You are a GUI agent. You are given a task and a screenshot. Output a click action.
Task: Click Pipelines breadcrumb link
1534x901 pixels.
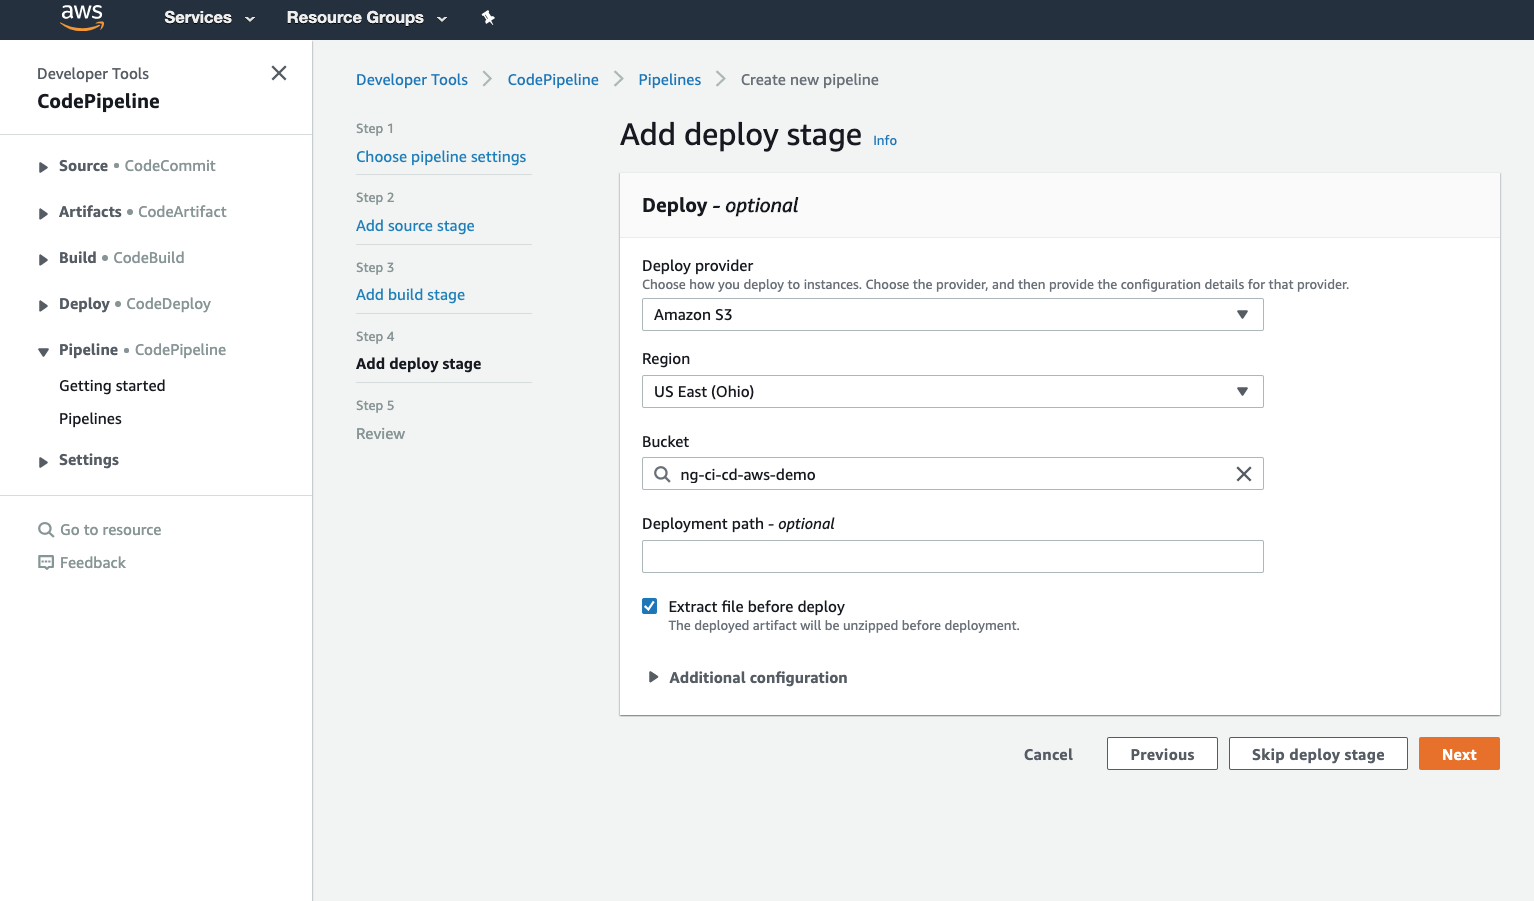click(x=670, y=80)
